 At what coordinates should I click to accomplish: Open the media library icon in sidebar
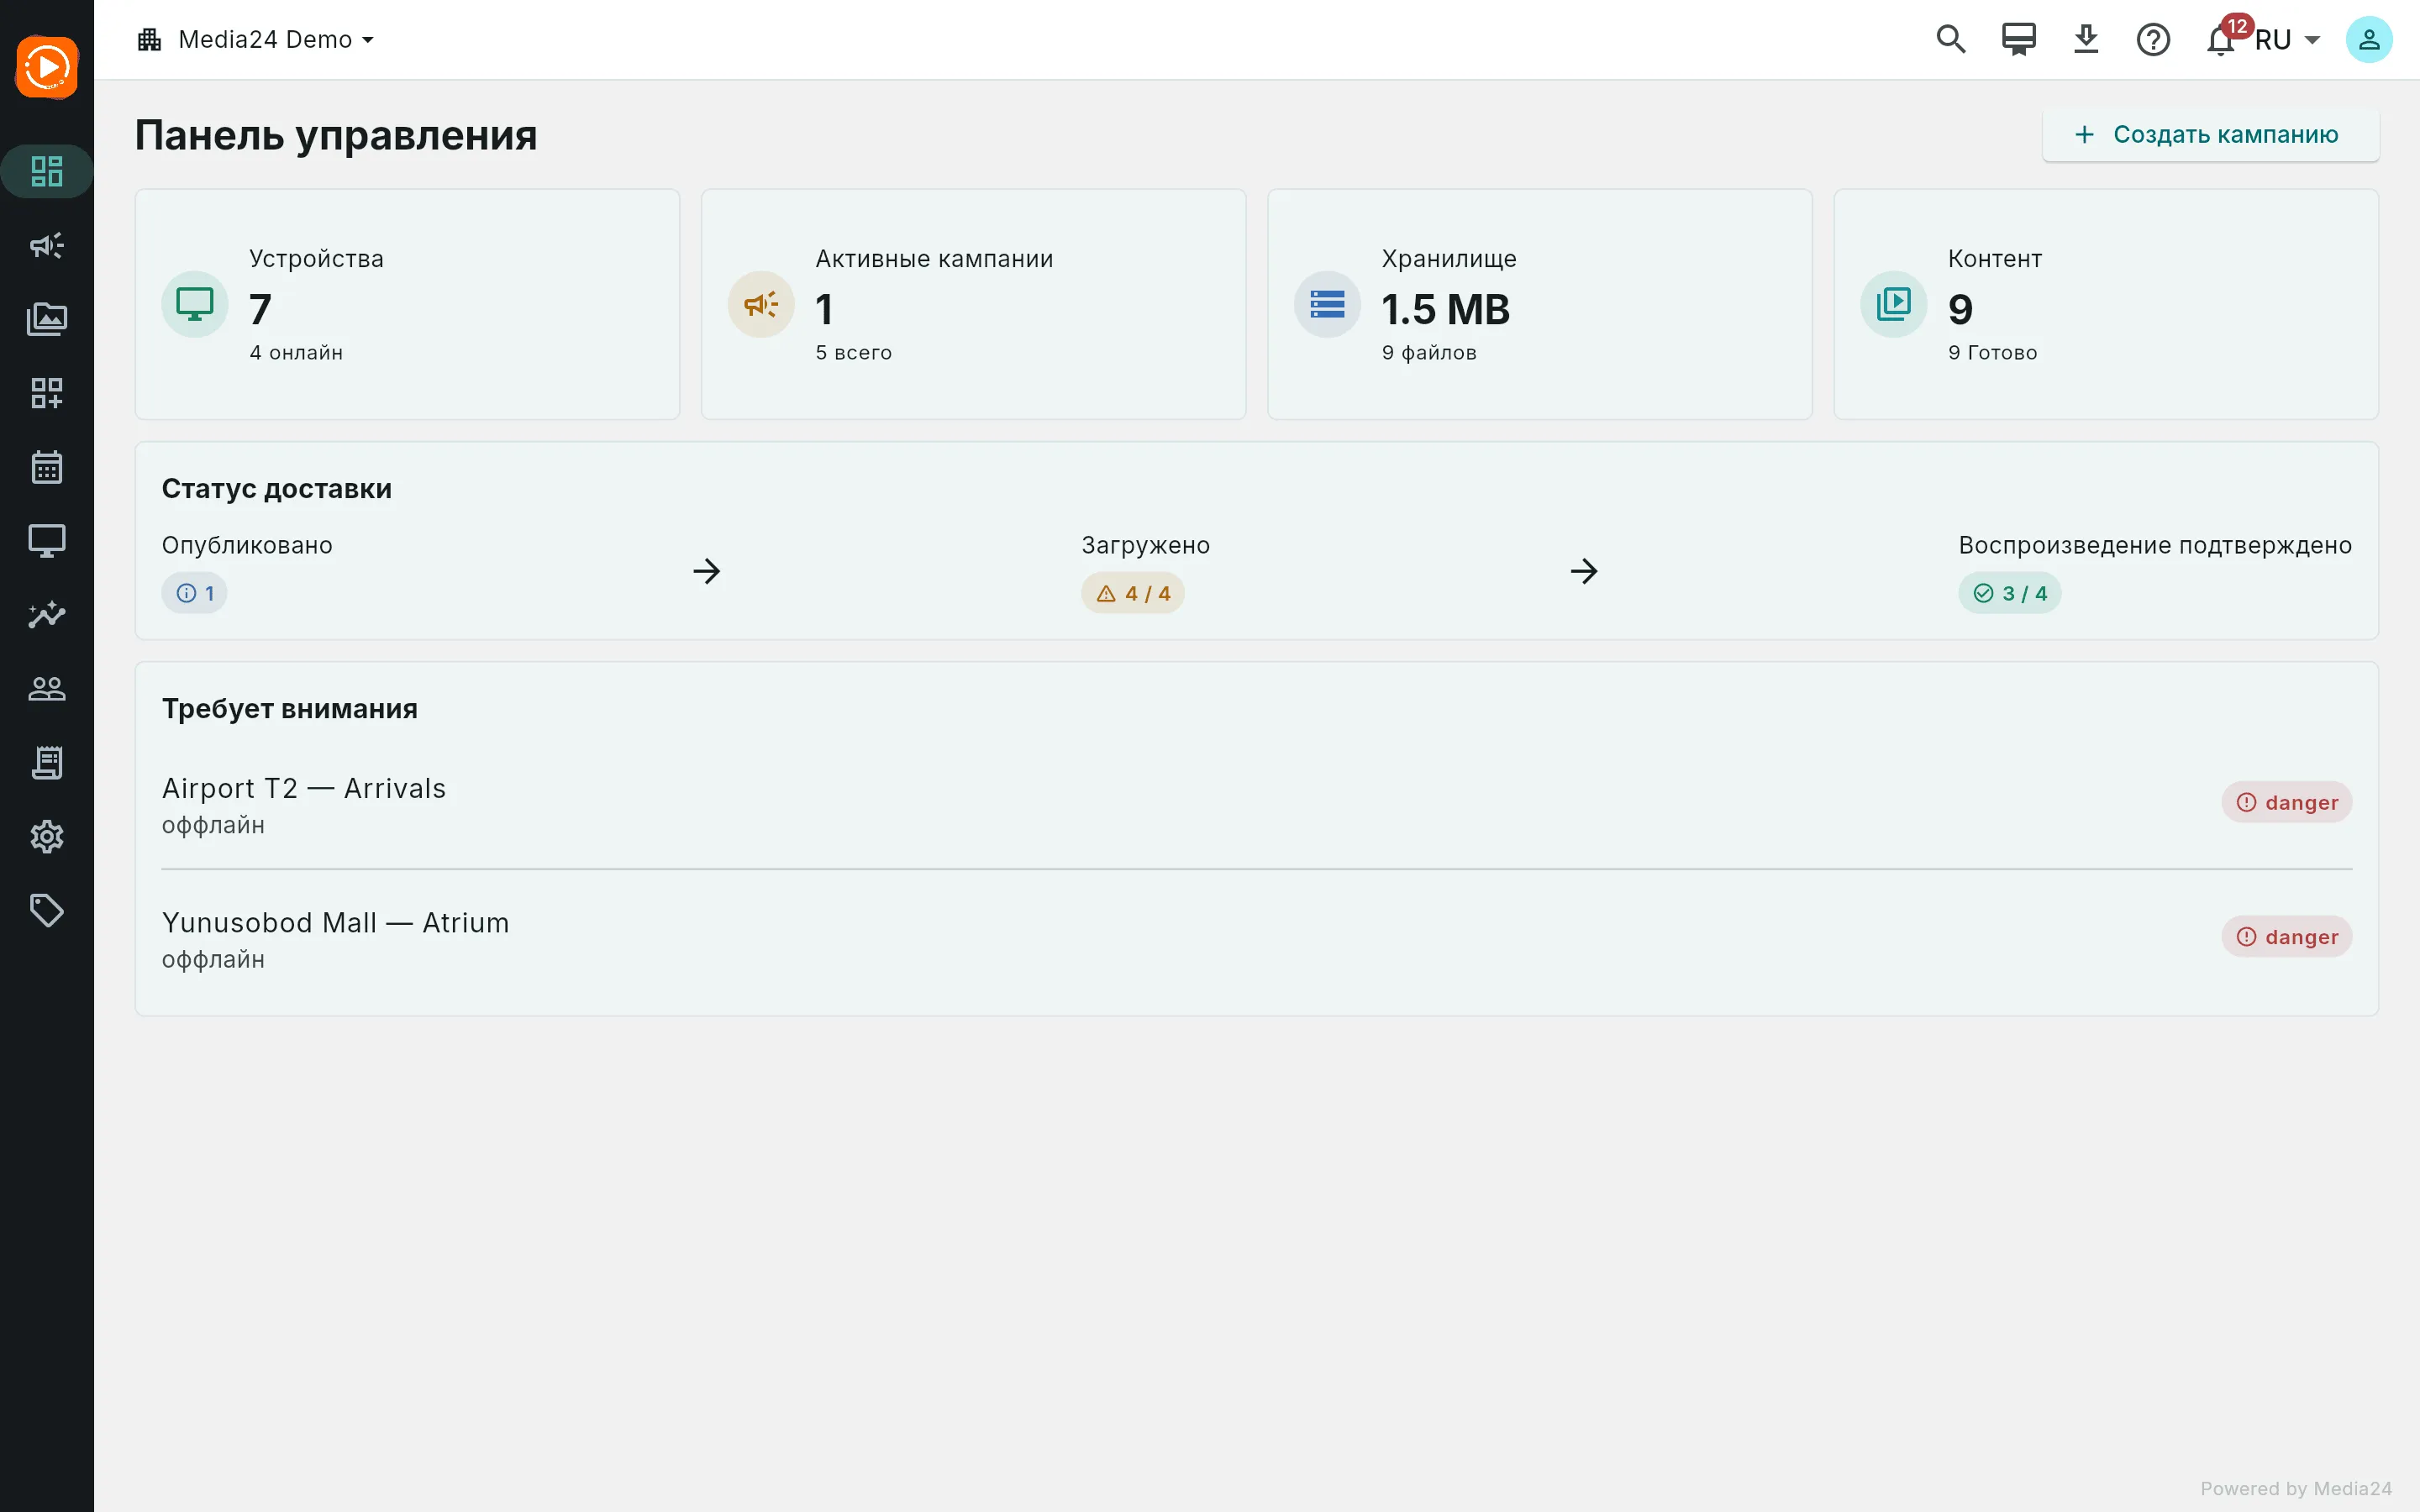(x=46, y=319)
